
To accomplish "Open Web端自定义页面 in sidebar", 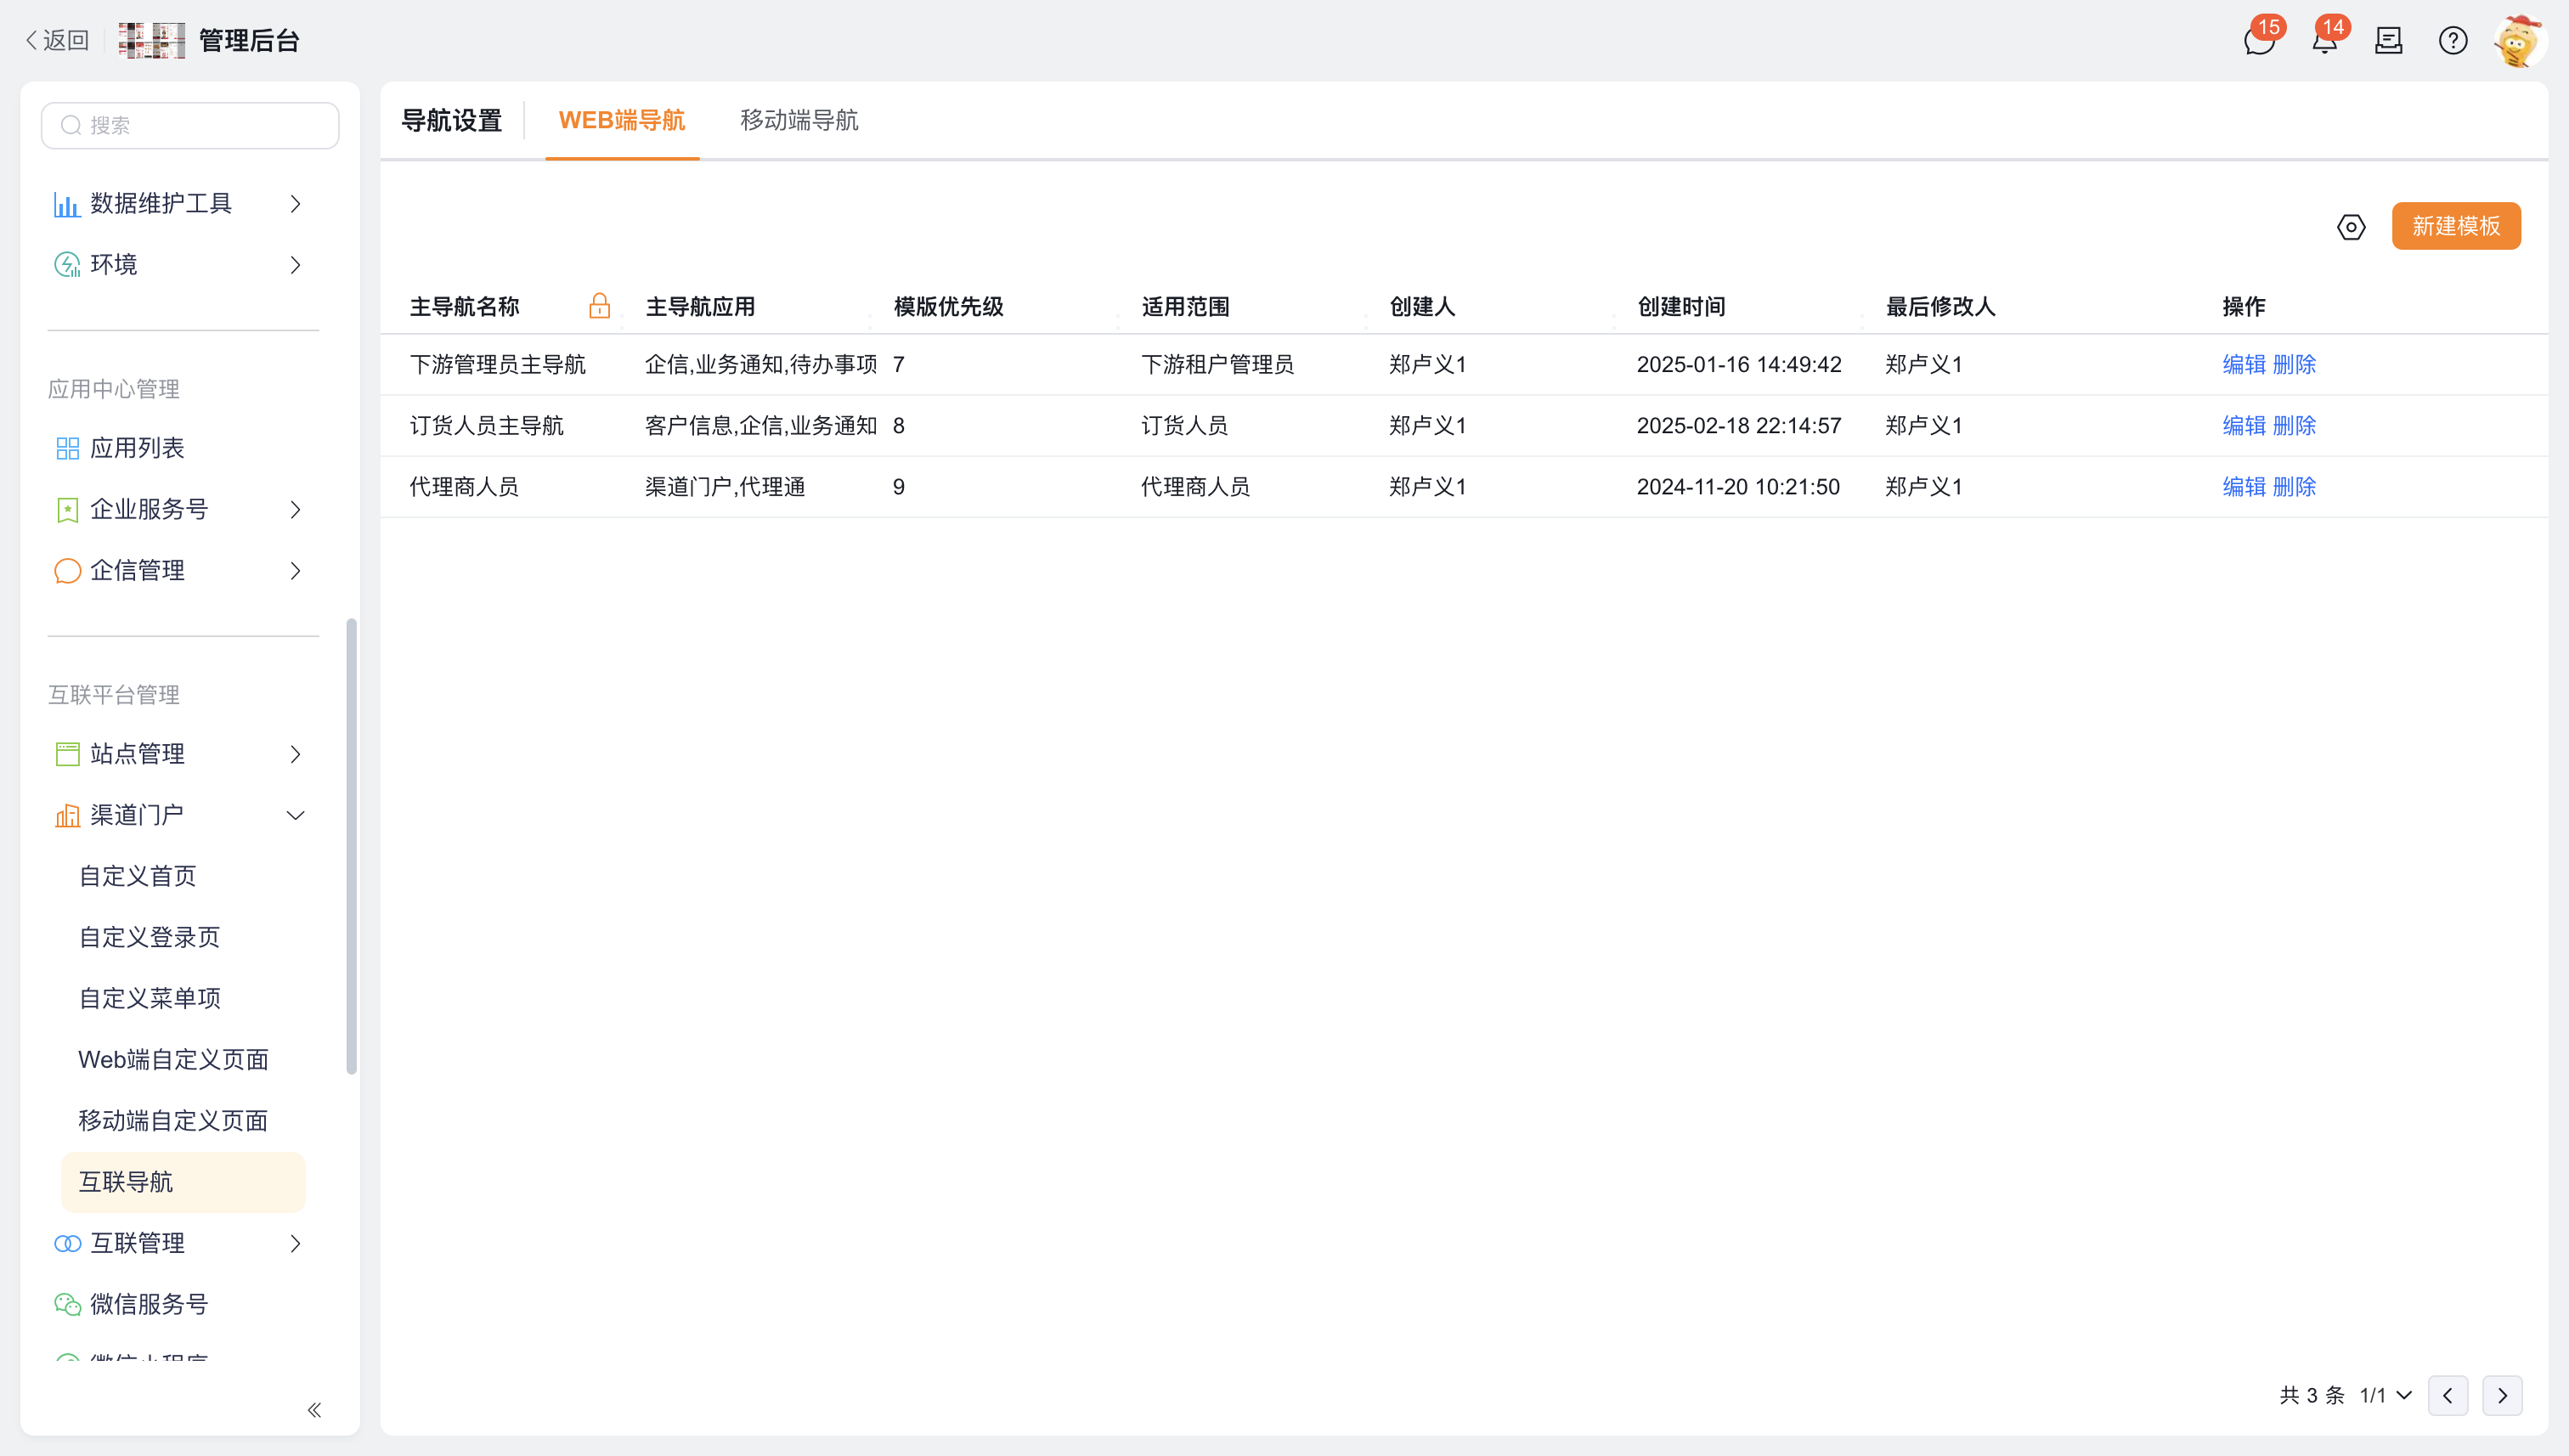I will coord(174,1060).
